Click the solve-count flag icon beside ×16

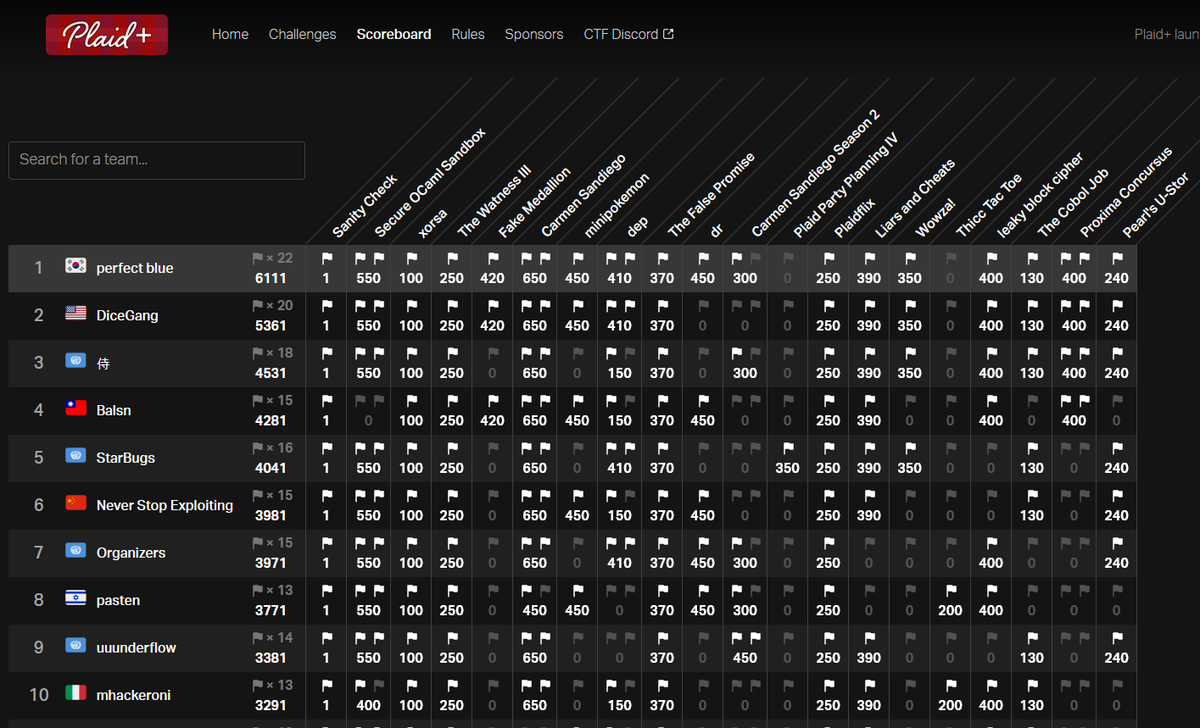click(x=257, y=448)
